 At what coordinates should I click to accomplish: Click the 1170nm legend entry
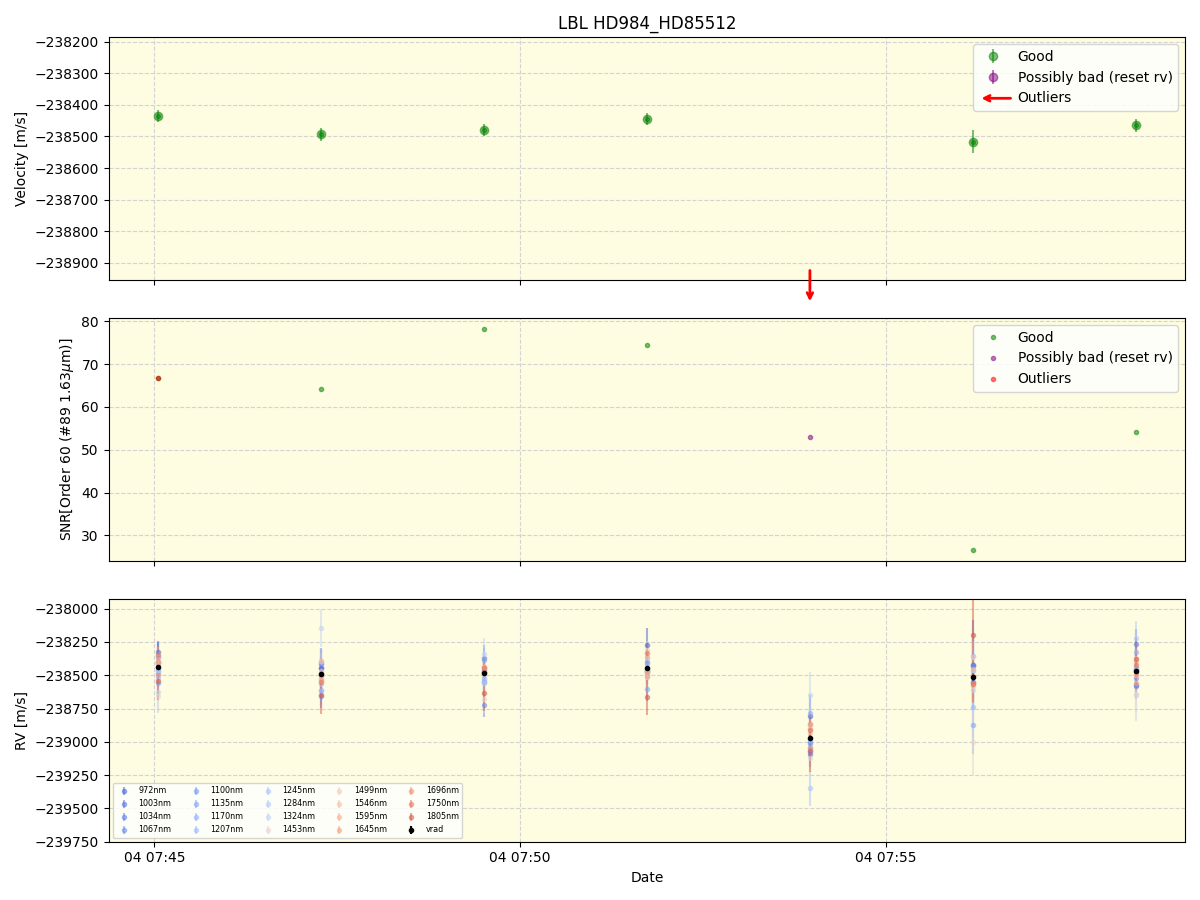tap(216, 816)
